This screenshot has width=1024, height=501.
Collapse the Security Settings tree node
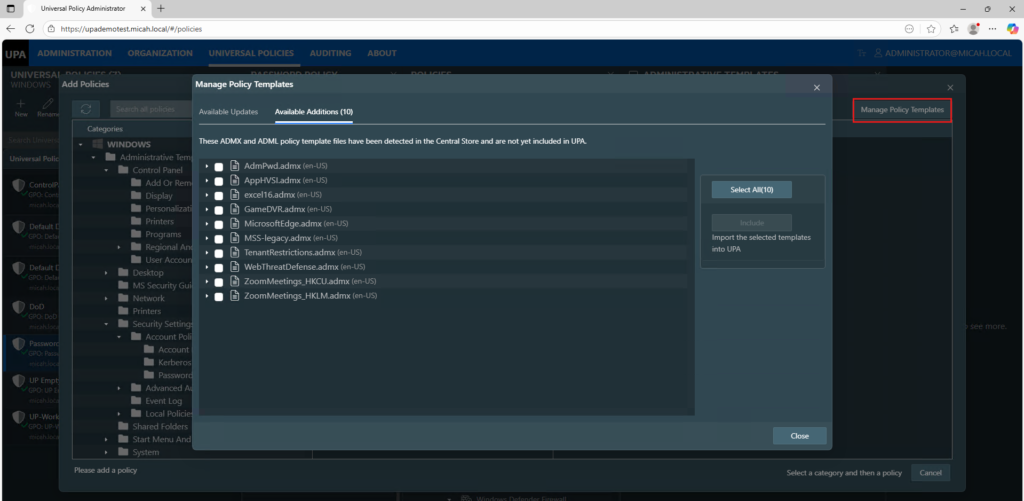(108, 324)
